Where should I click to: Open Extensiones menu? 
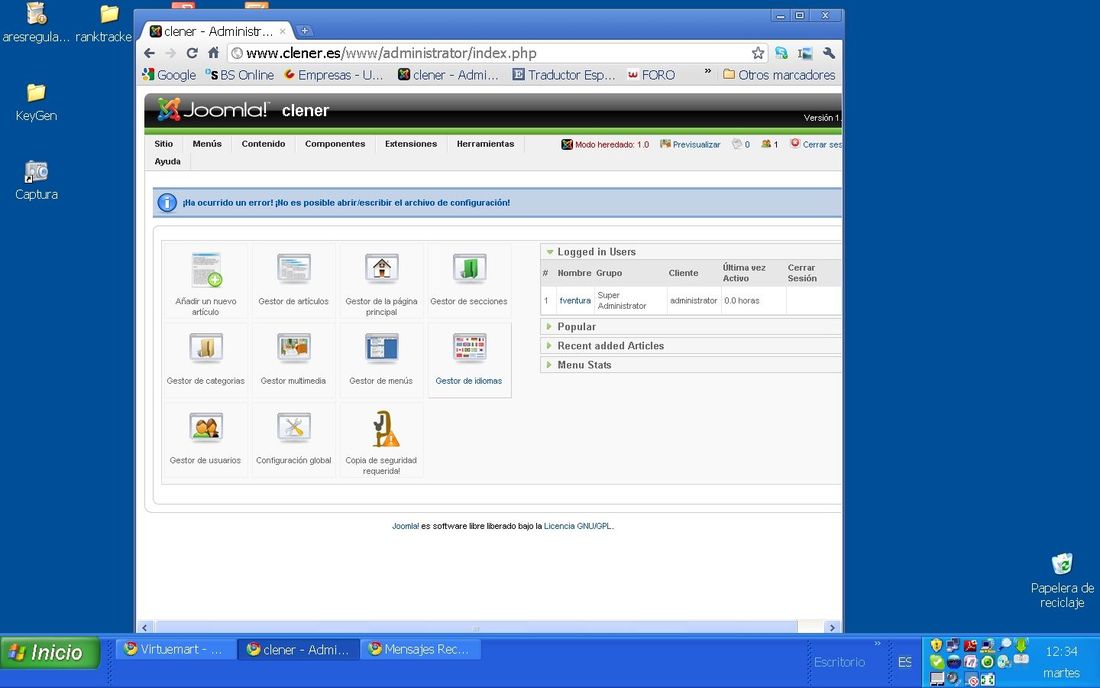pyautogui.click(x=410, y=144)
